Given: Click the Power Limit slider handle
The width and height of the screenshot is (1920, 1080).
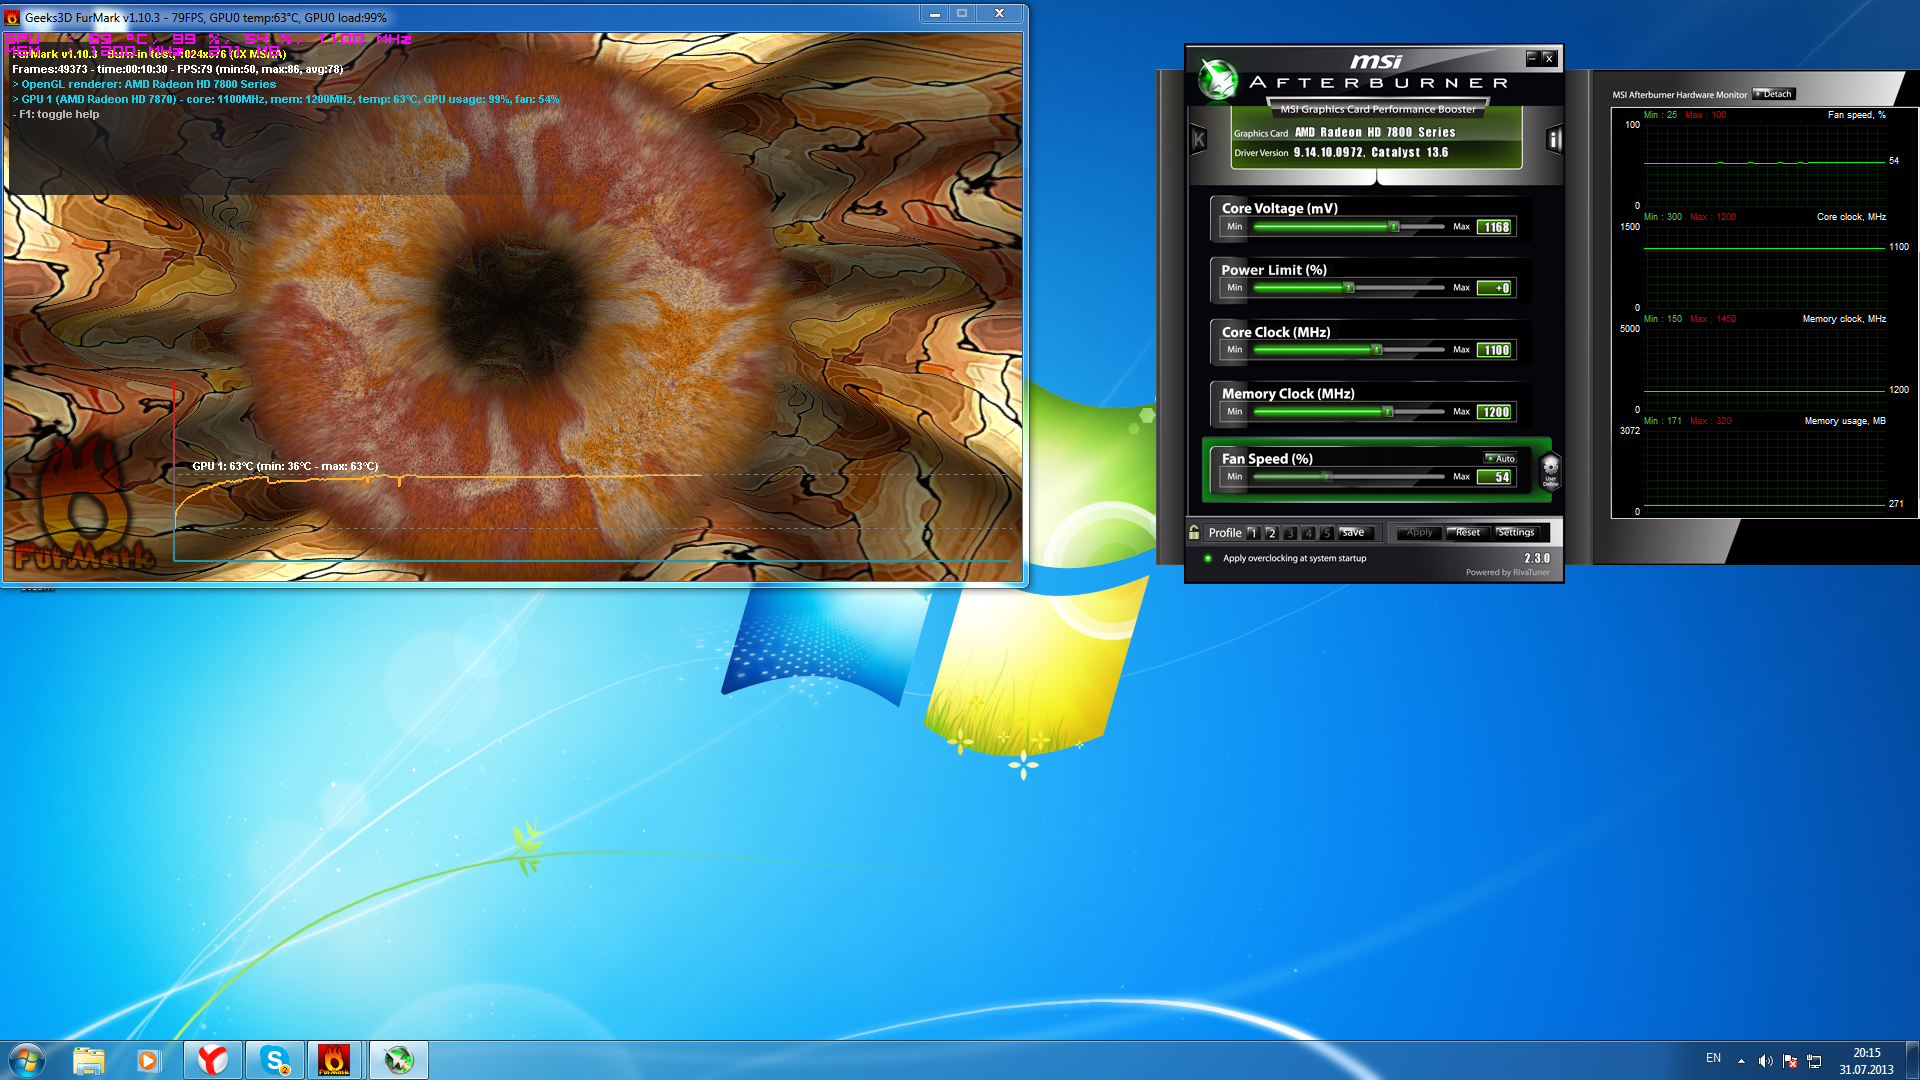Looking at the screenshot, I should 1349,288.
